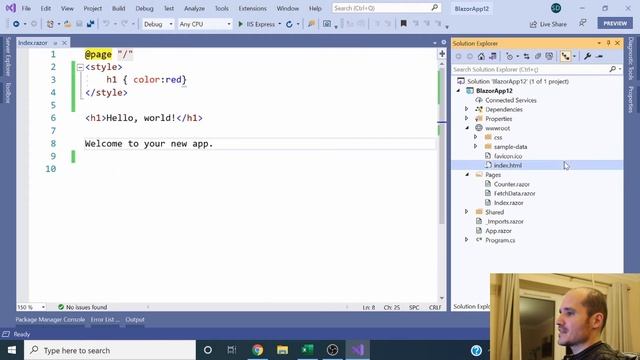Viewport: 640px width, 360px height.
Task: Click the Home icon in Solution Explorer
Action: [481, 56]
